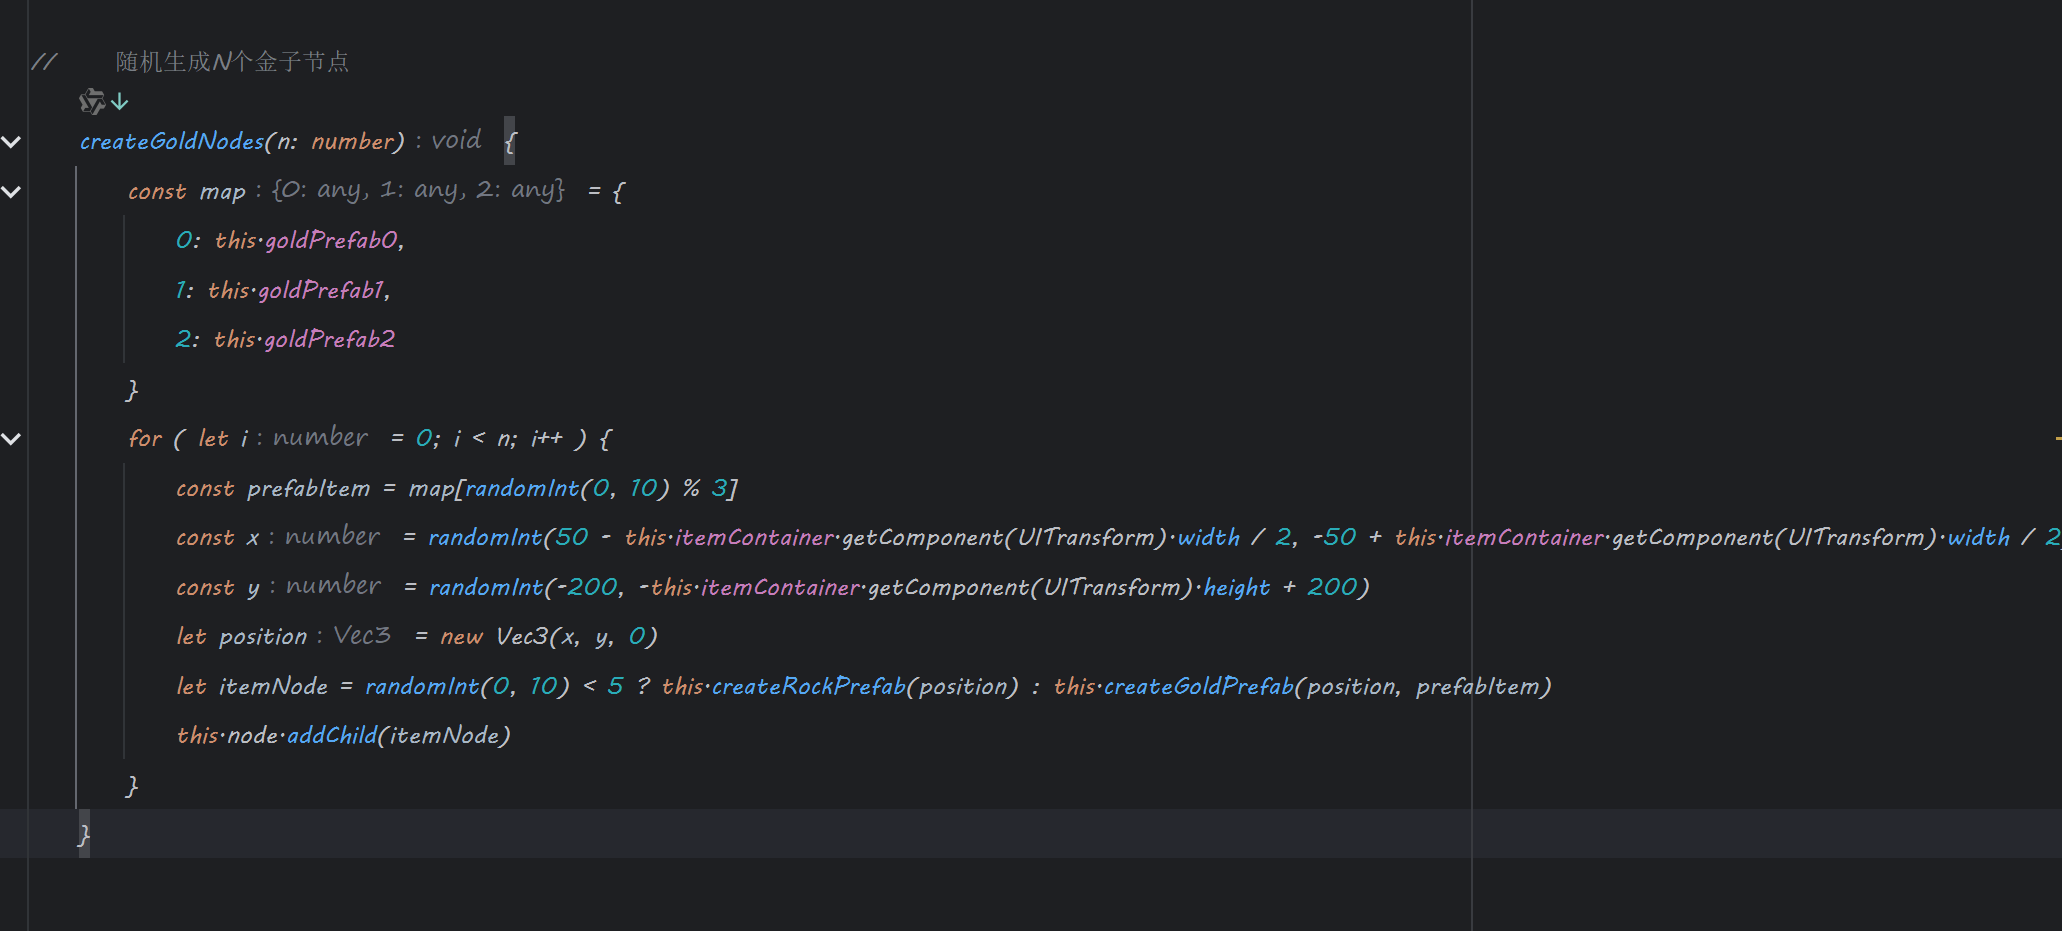Click the variable 'y' in 'const y'
Image resolution: width=2062 pixels, height=931 pixels.
pyautogui.click(x=253, y=589)
